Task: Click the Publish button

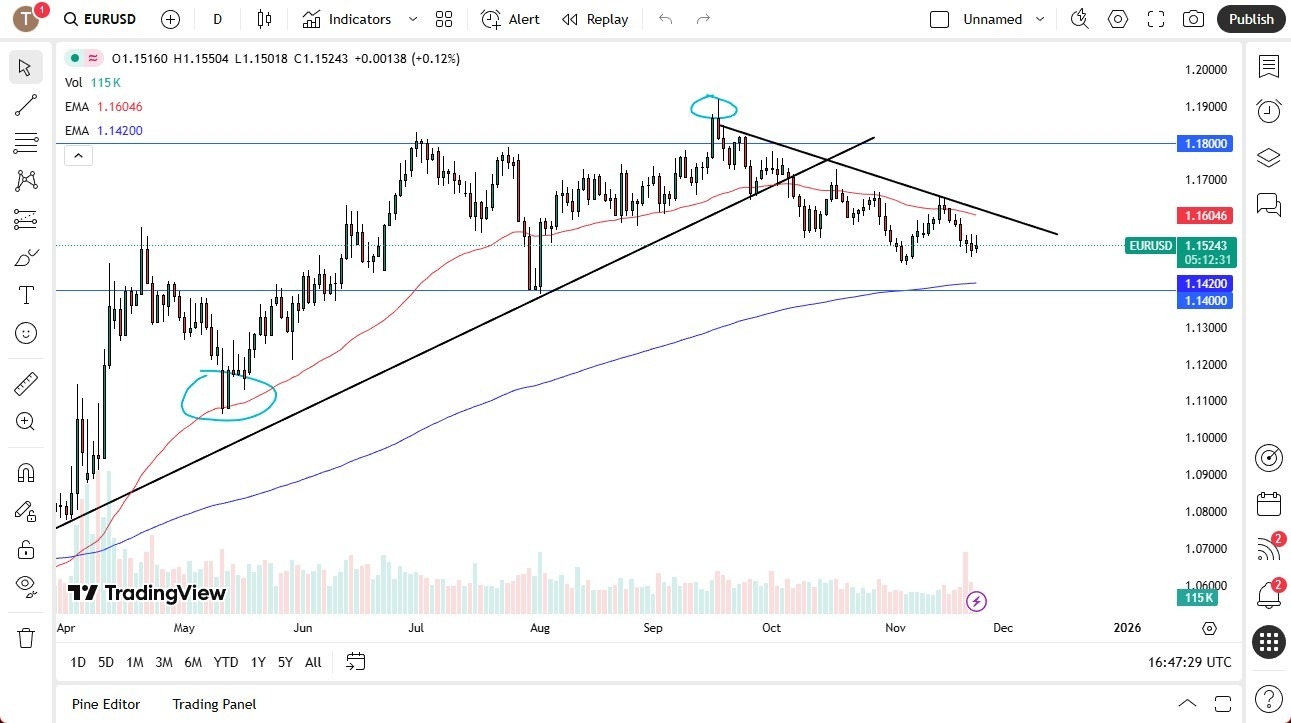Action: click(x=1250, y=19)
